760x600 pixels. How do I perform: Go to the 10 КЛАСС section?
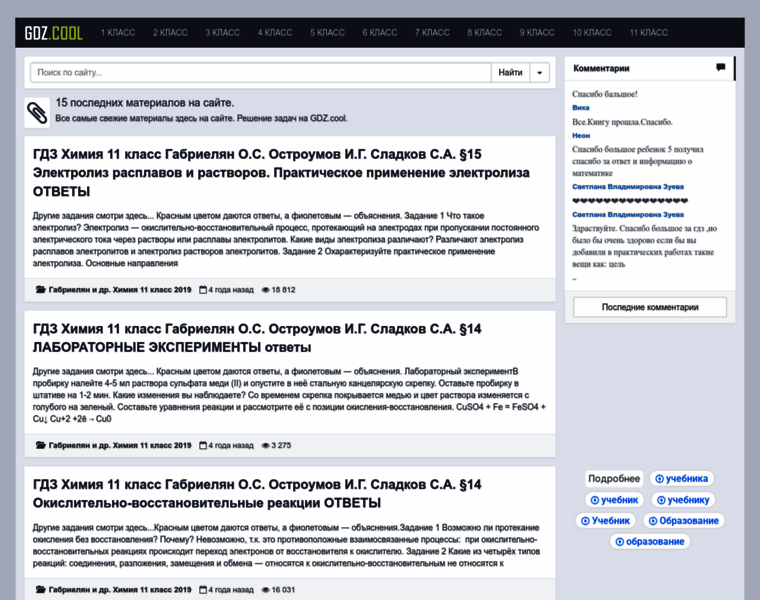pyautogui.click(x=592, y=32)
